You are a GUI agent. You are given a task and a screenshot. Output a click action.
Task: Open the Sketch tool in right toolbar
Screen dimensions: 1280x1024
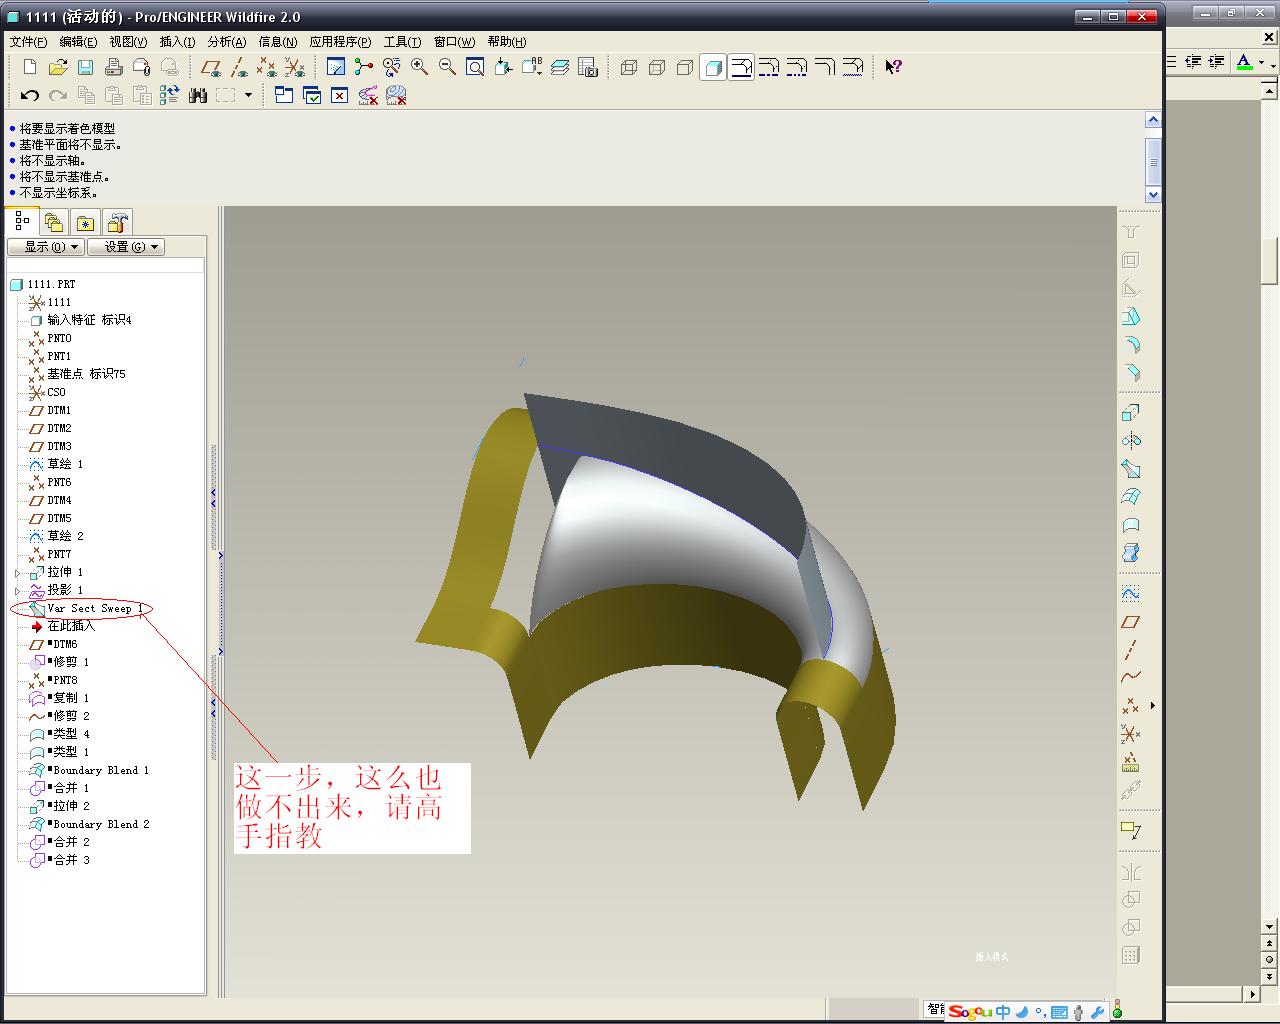pyautogui.click(x=1131, y=593)
